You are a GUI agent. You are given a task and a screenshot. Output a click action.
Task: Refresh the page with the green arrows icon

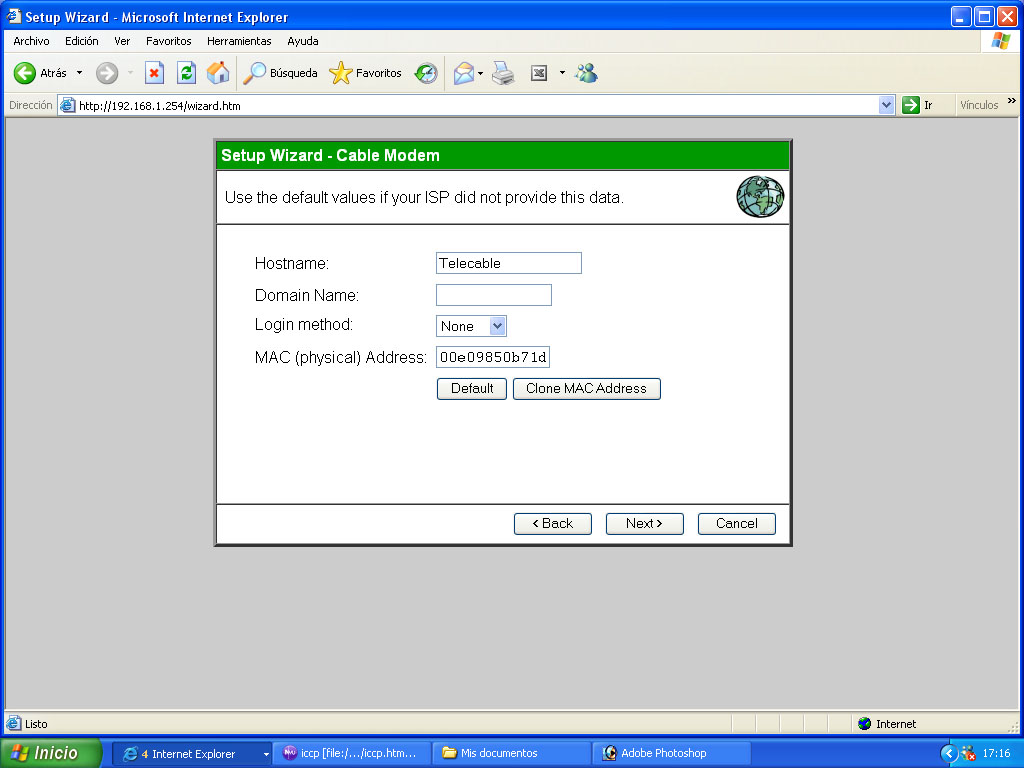point(187,73)
